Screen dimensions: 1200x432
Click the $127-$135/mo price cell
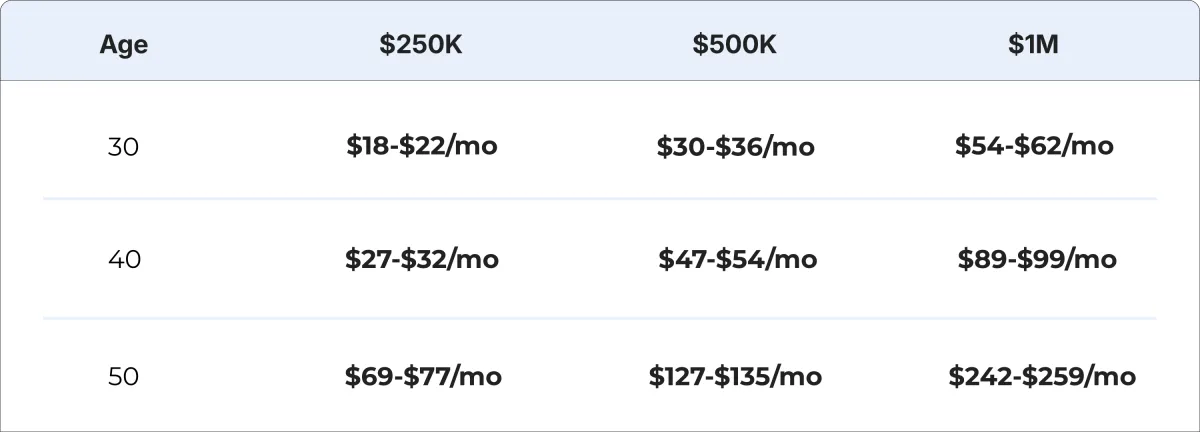click(x=735, y=377)
